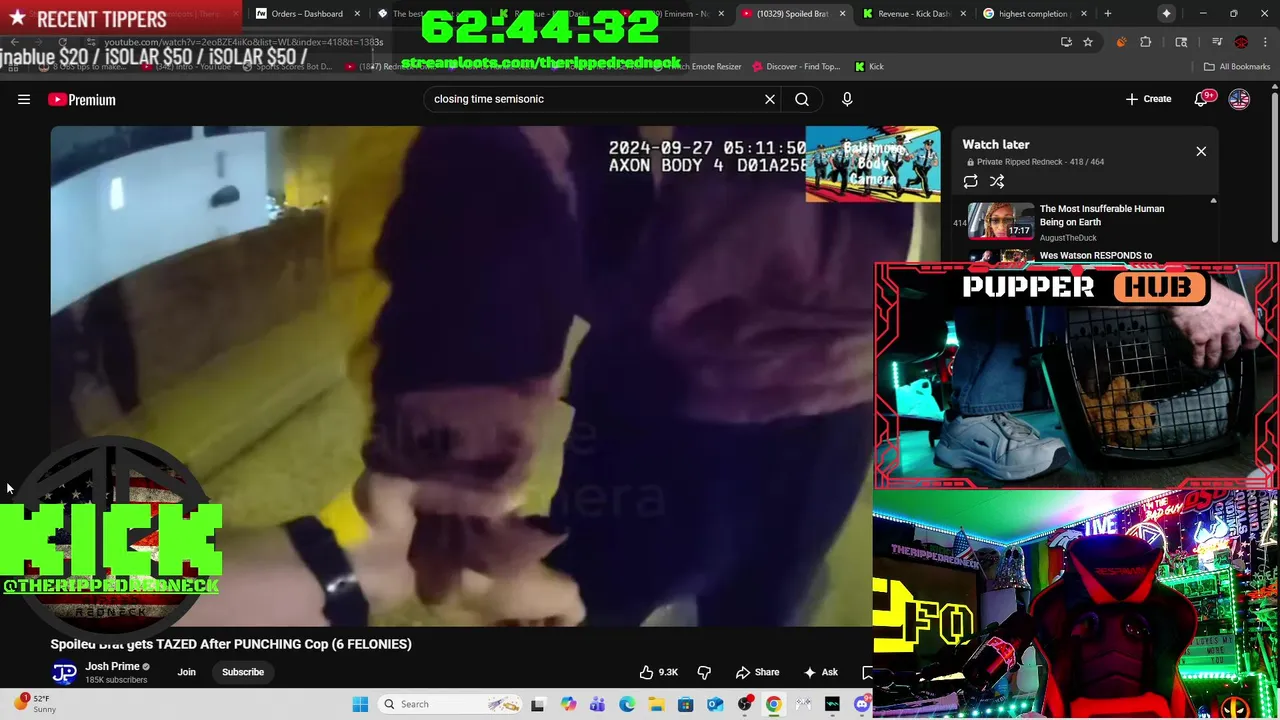1280x720 pixels.
Task: Open Microsoft Teams from the taskbar
Action: coord(597,704)
